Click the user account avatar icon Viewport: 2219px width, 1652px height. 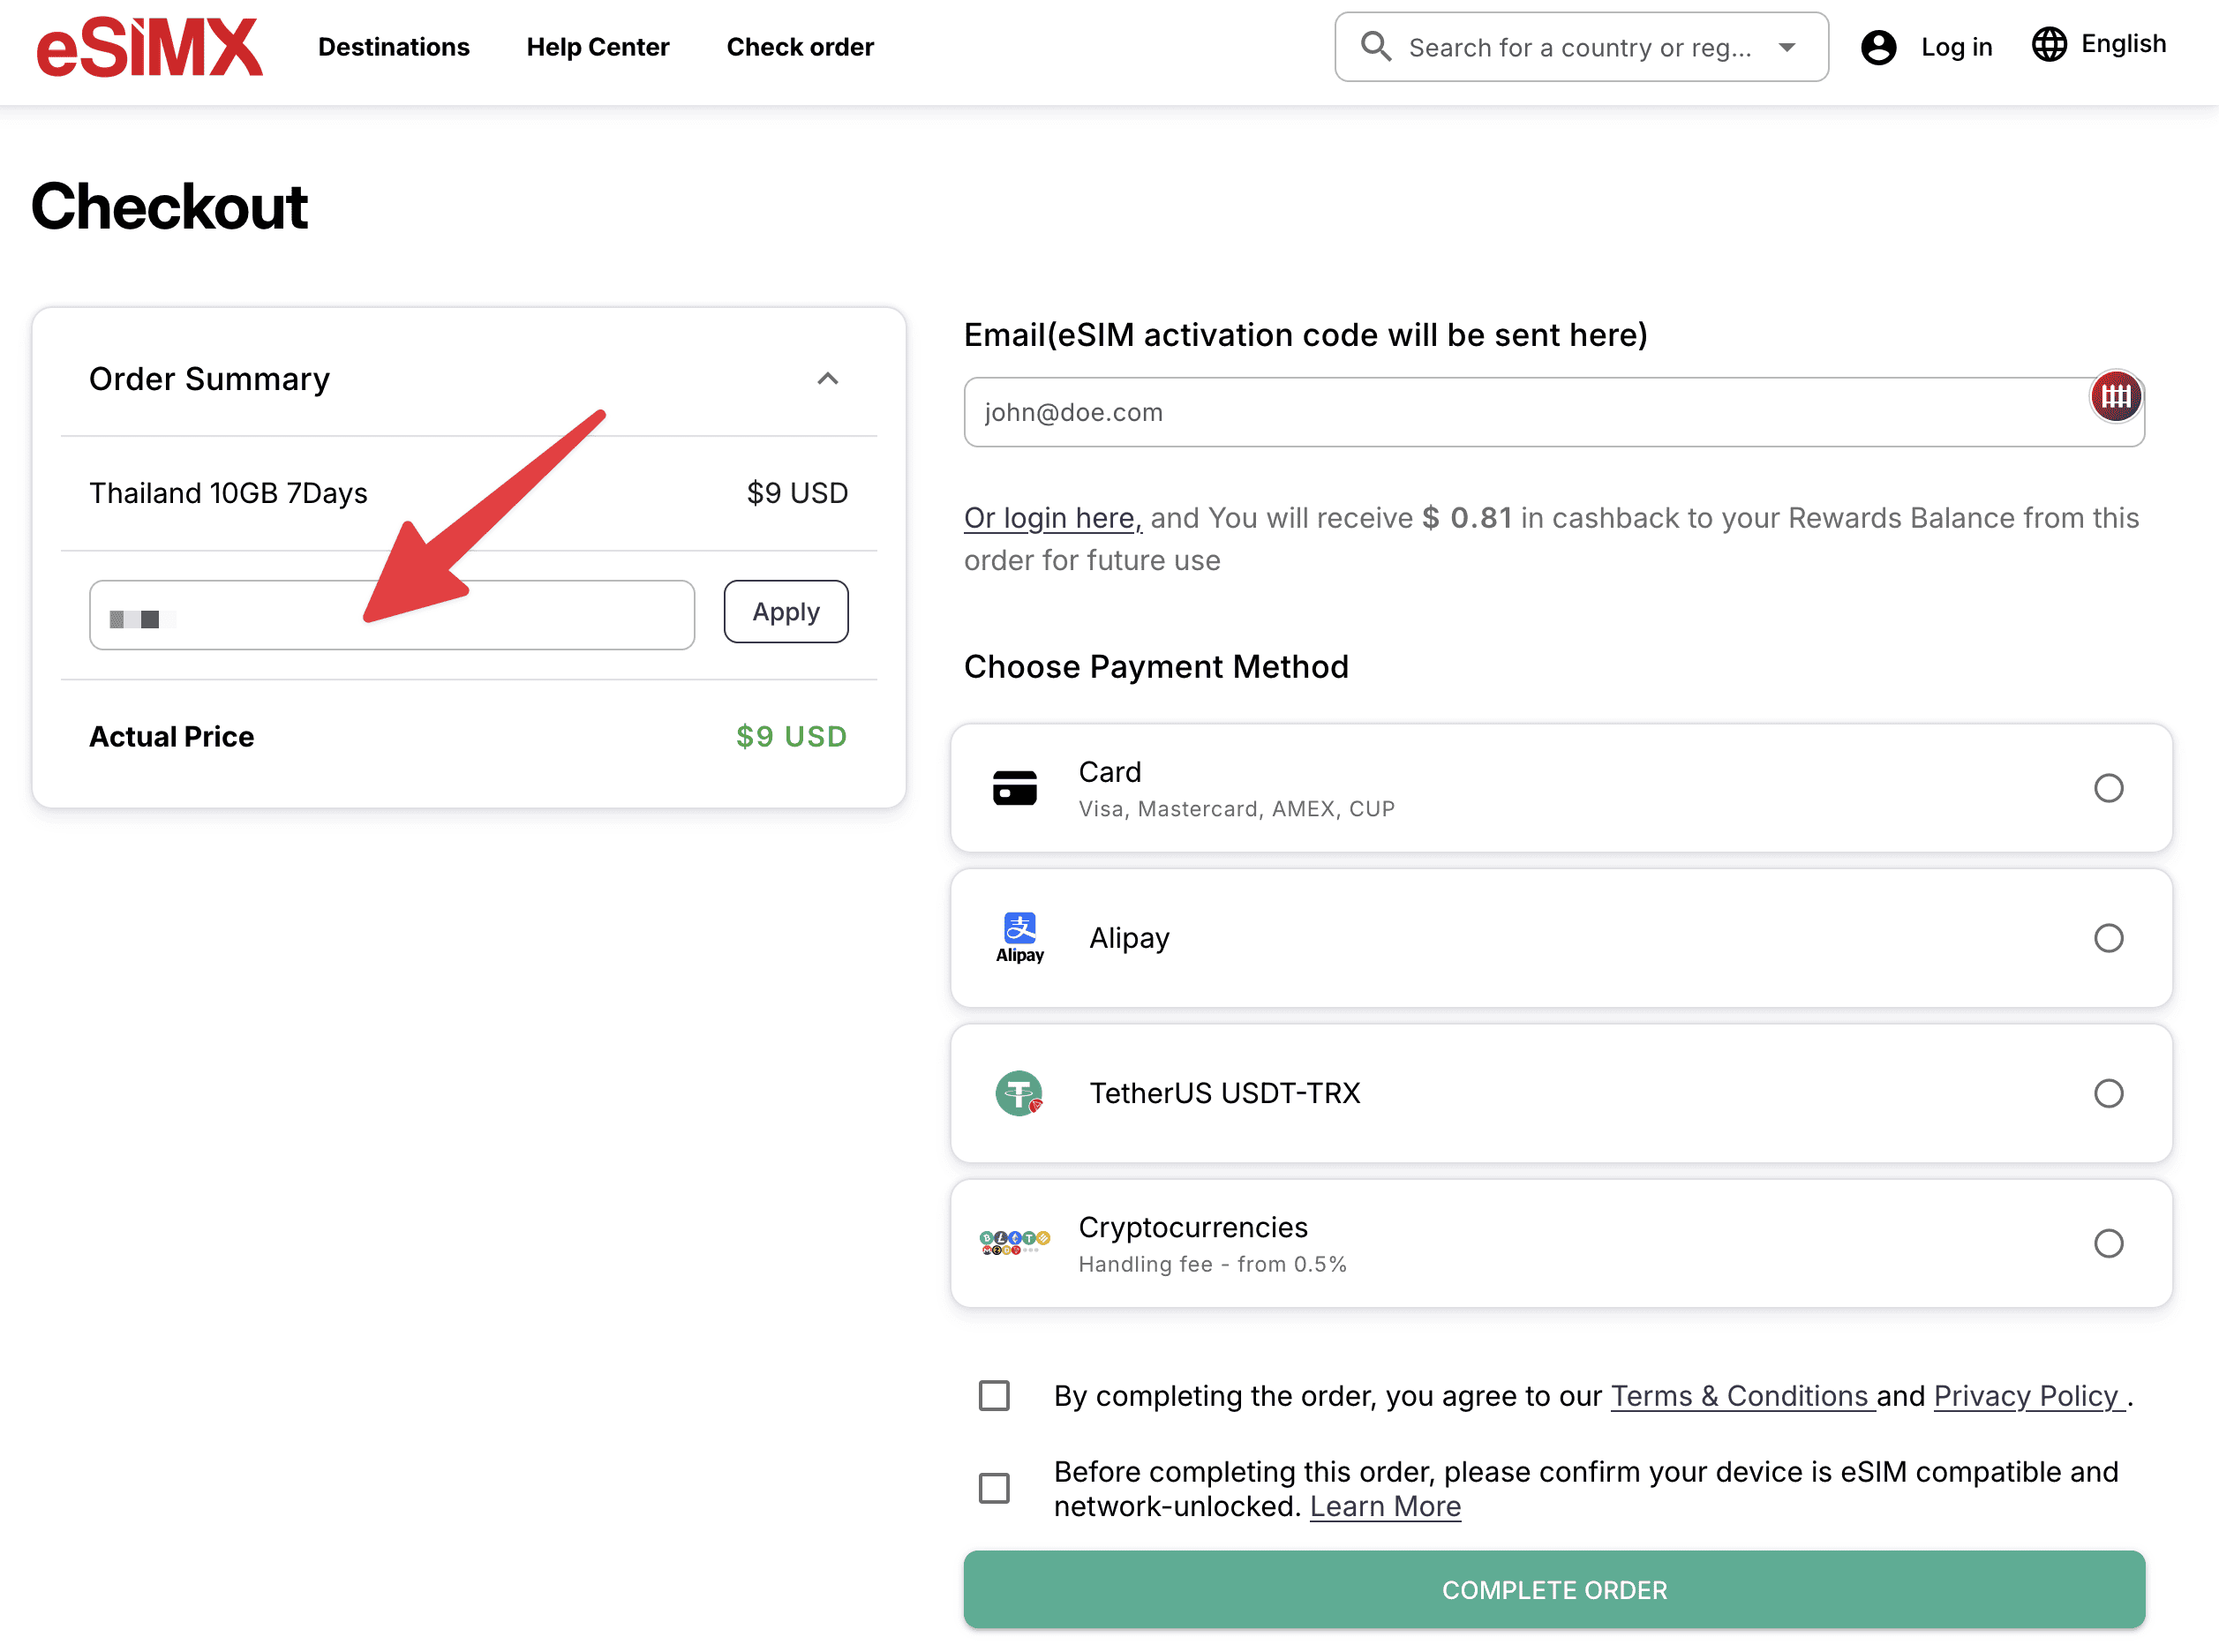pyautogui.click(x=1878, y=47)
